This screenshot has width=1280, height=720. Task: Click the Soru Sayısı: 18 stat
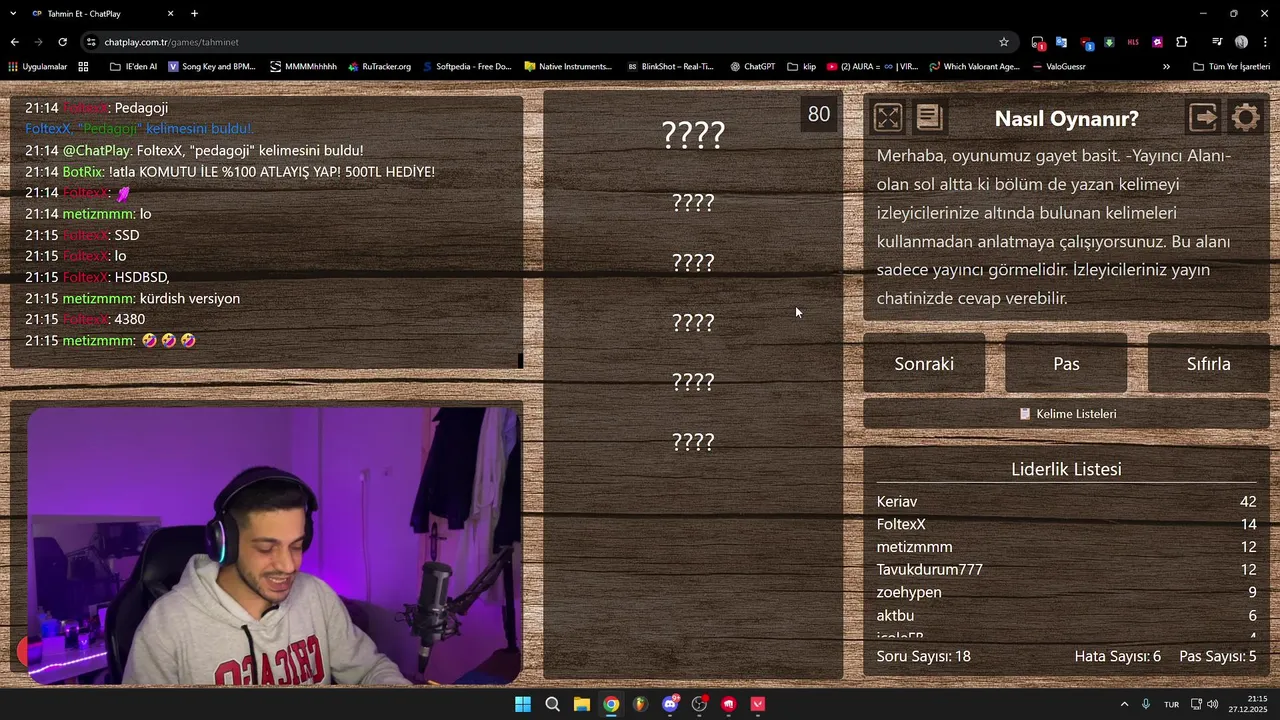point(923,657)
